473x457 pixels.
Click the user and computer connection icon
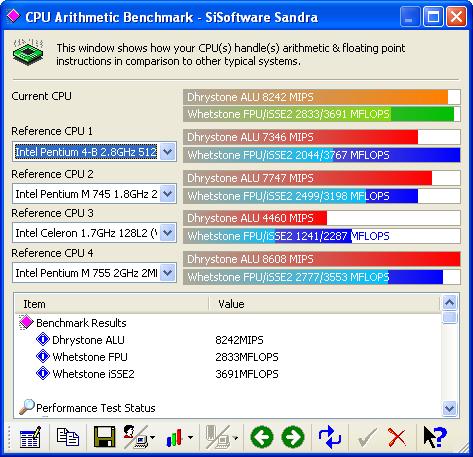click(x=135, y=437)
